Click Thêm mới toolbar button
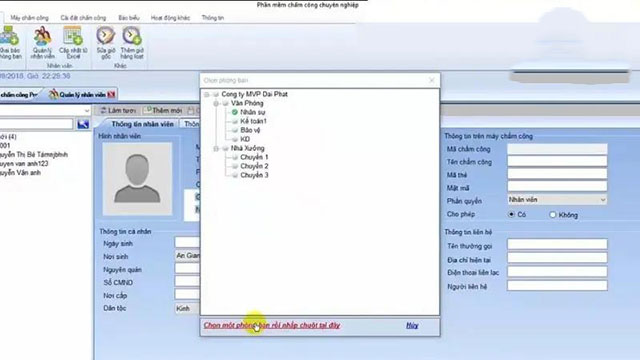This screenshot has width=640, height=360. (x=163, y=111)
